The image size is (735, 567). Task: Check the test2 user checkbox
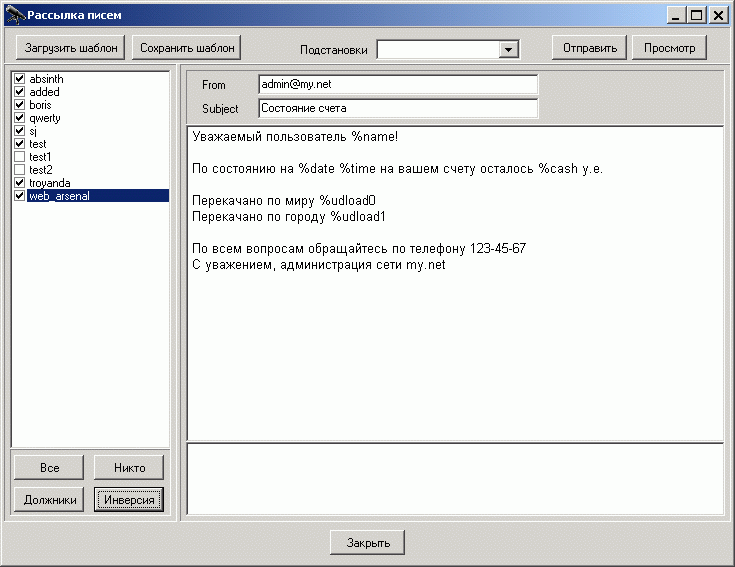(19, 170)
